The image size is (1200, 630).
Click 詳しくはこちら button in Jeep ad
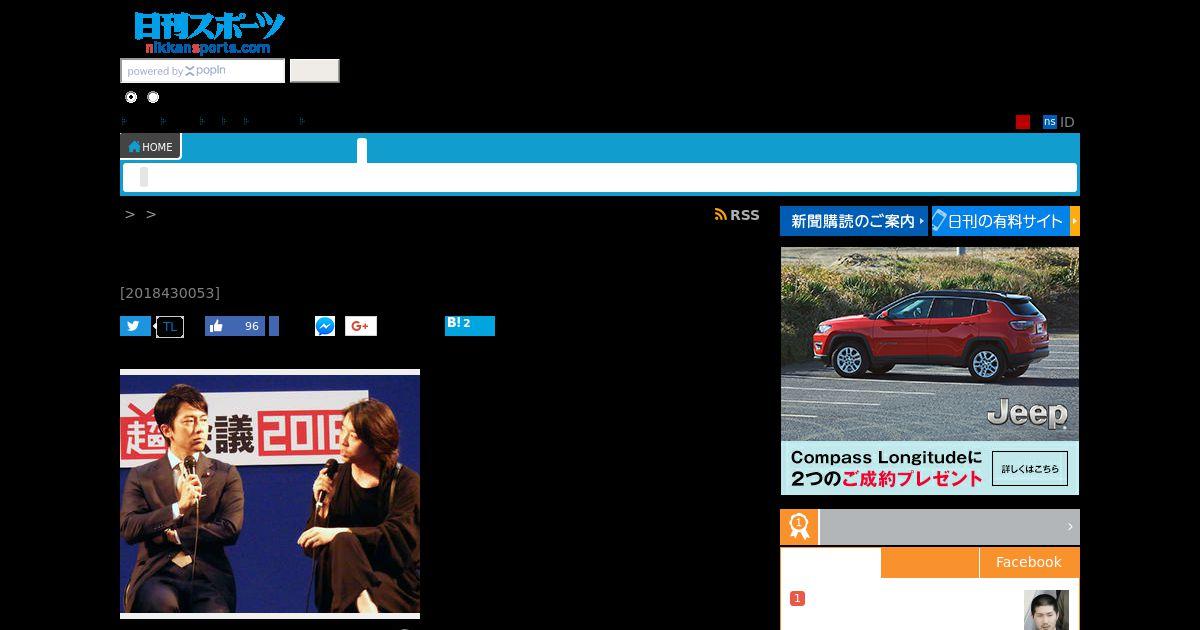coord(1030,468)
